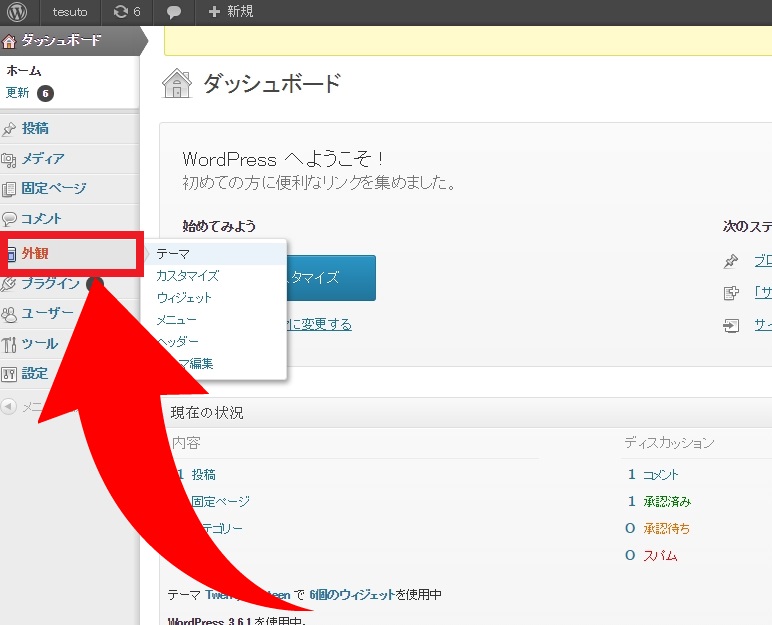Screen dimensions: 772x625
Task: Click the 投稿 pushpin icon in sidebar
Action: point(10,129)
